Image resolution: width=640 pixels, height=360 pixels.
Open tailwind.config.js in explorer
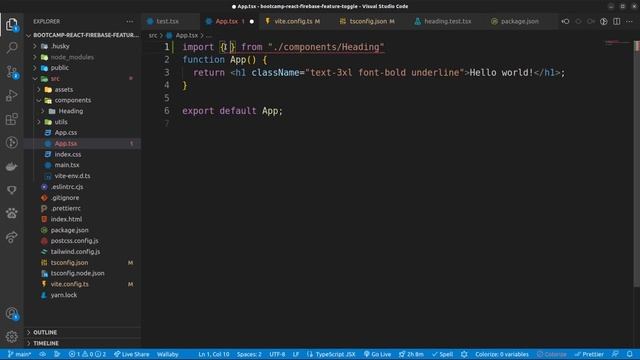click(82, 251)
